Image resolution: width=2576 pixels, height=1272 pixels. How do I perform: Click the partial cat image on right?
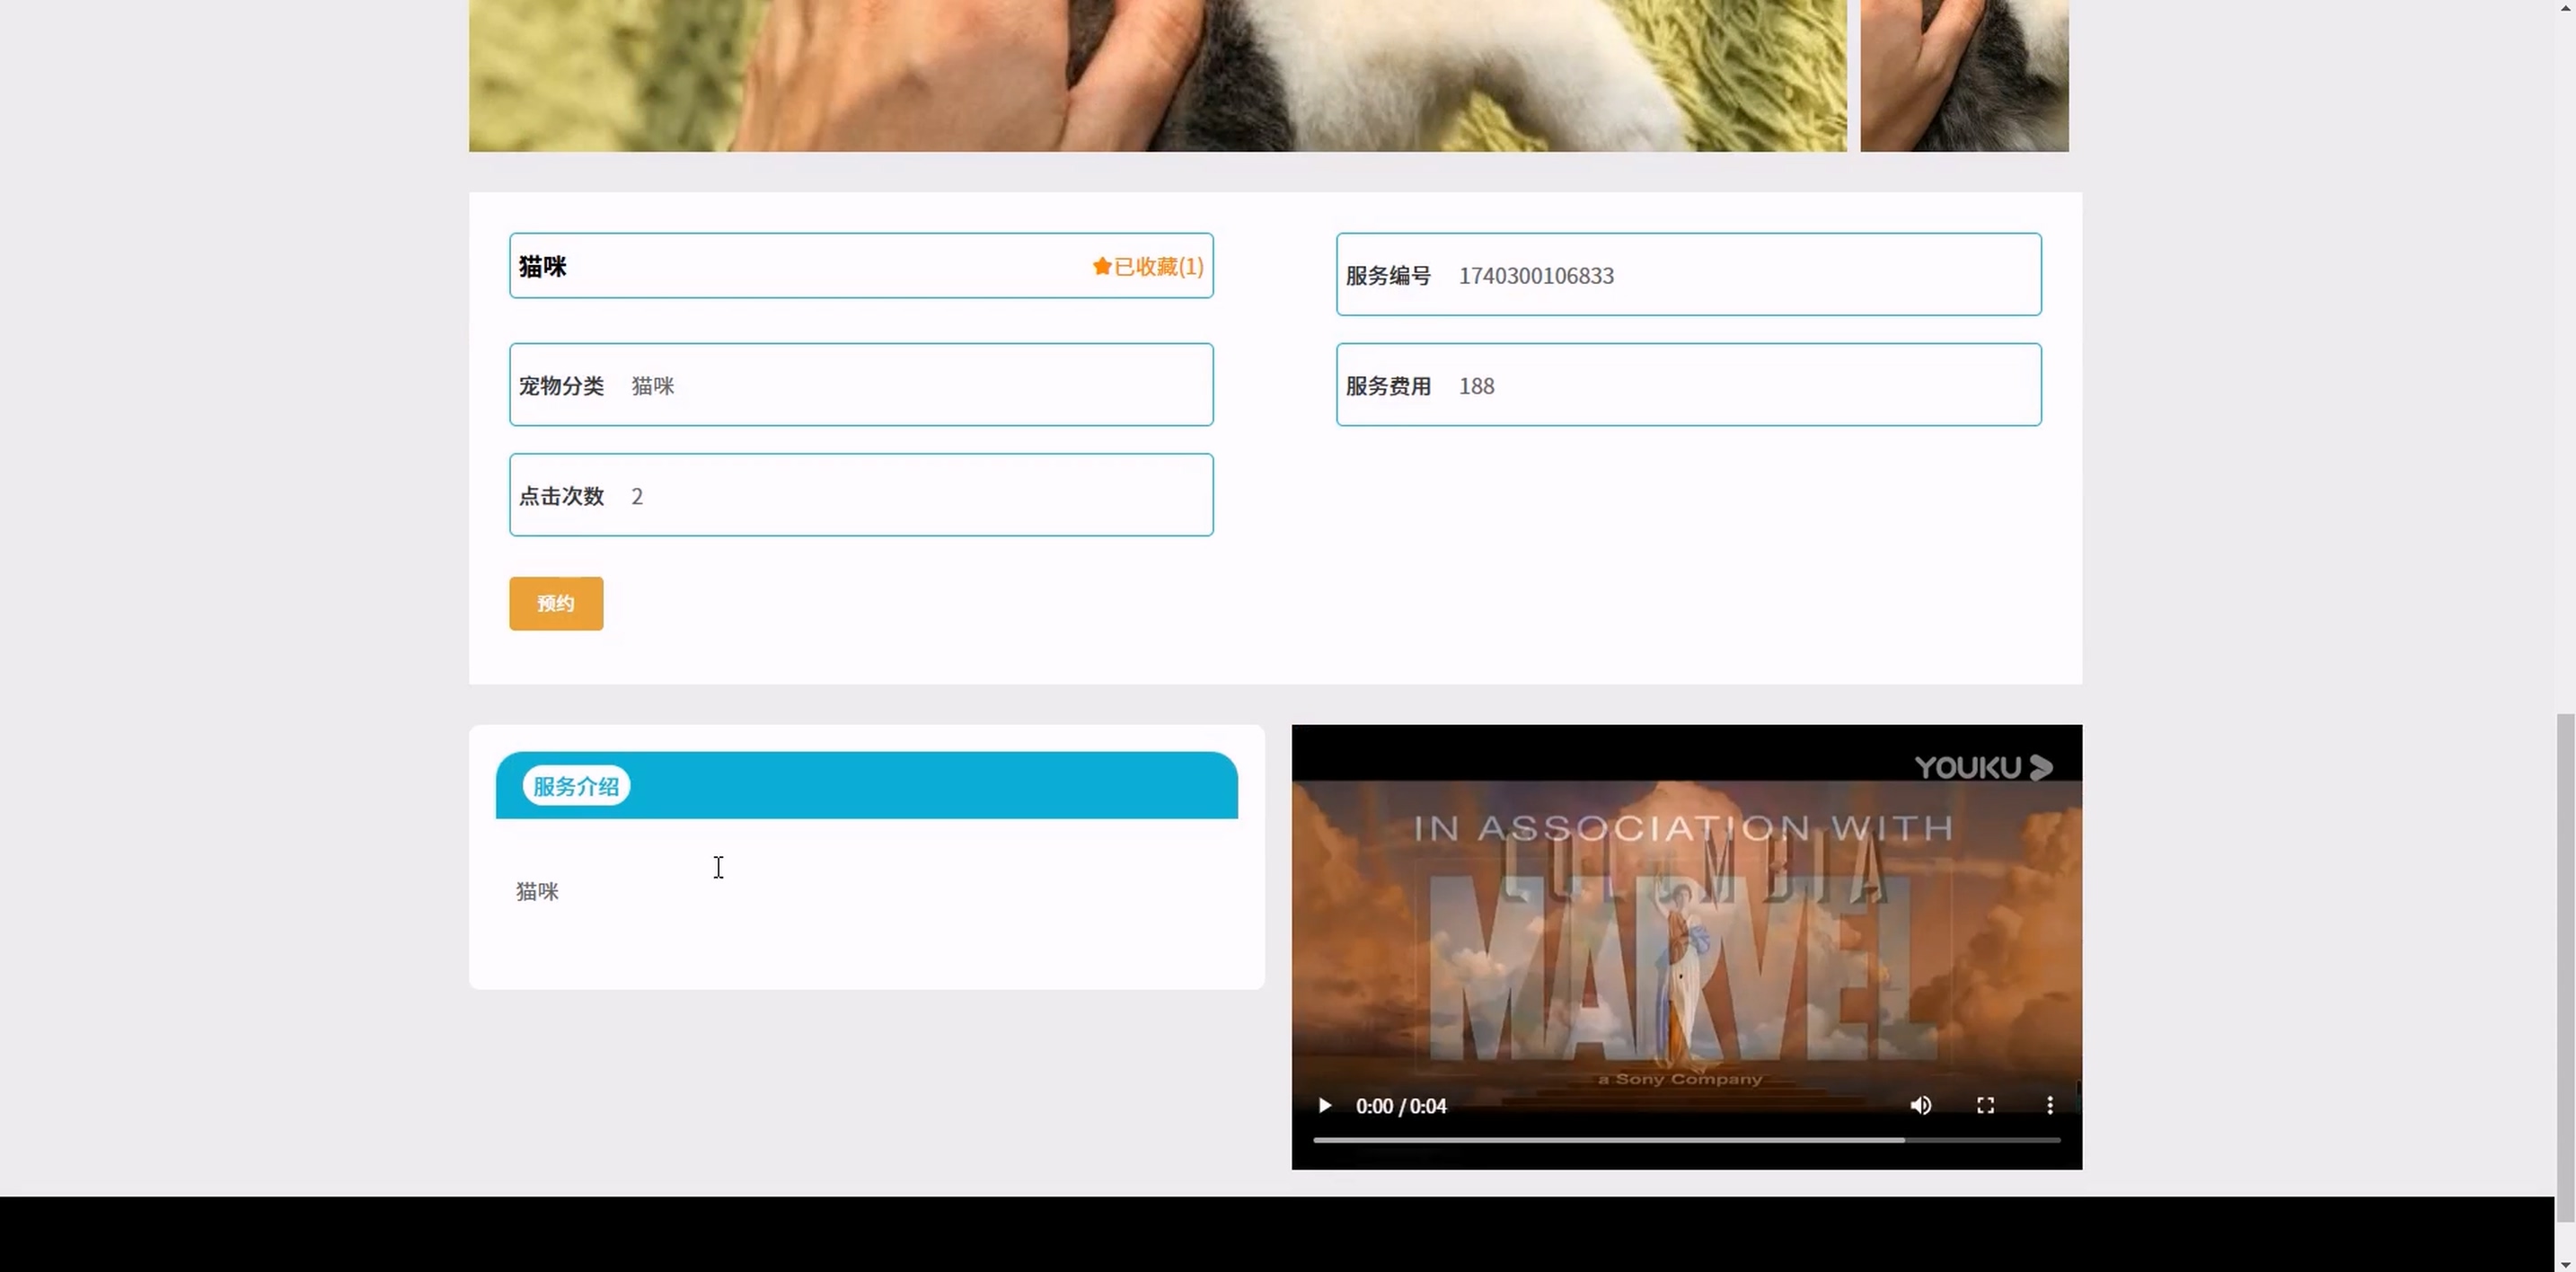[x=1964, y=75]
